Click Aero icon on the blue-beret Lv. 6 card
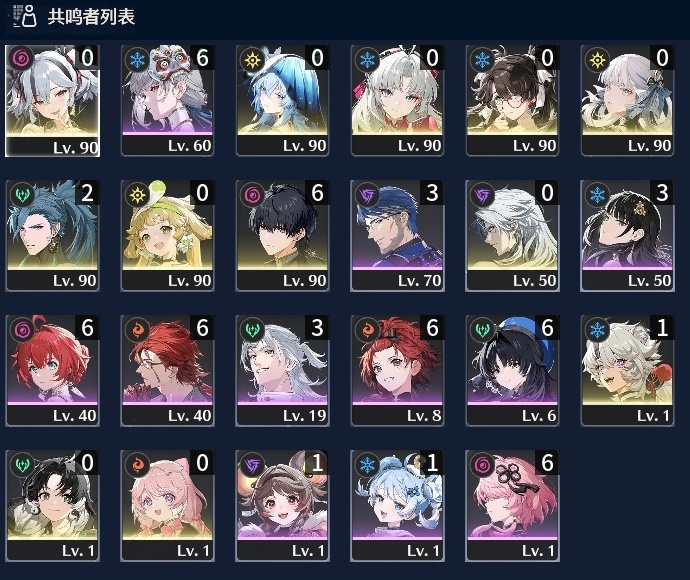Viewport: 690px width, 580px height. point(482,329)
